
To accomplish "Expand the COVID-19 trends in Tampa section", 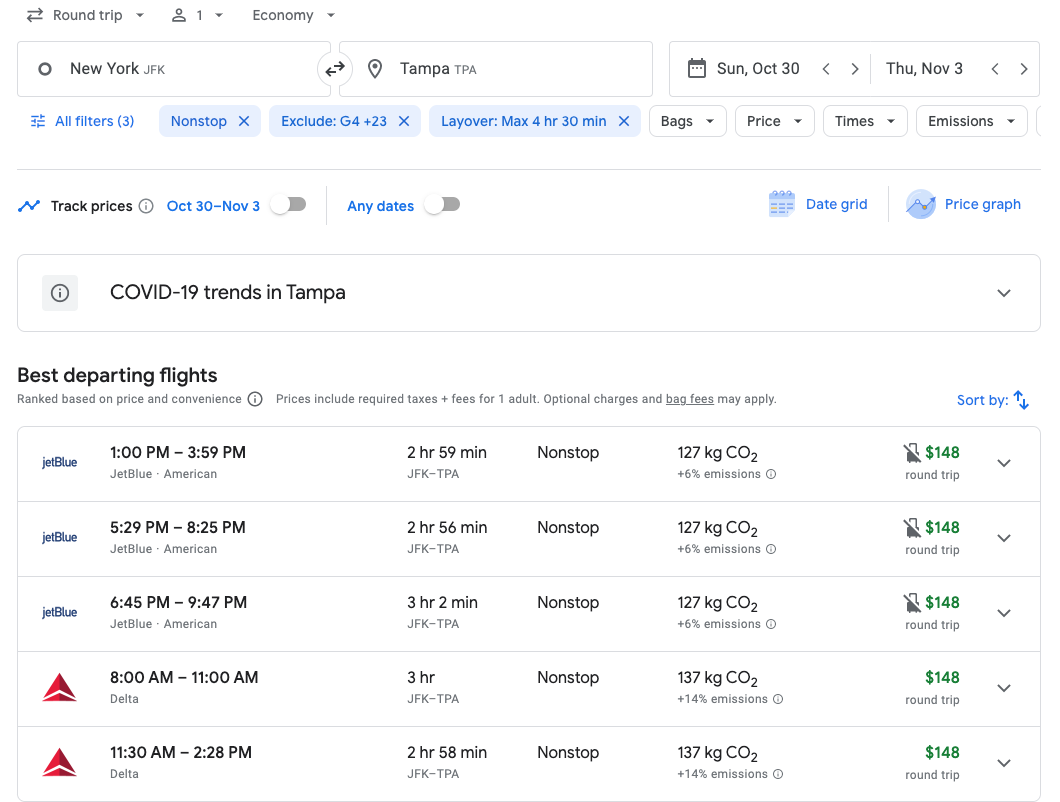I will click(x=1004, y=292).
